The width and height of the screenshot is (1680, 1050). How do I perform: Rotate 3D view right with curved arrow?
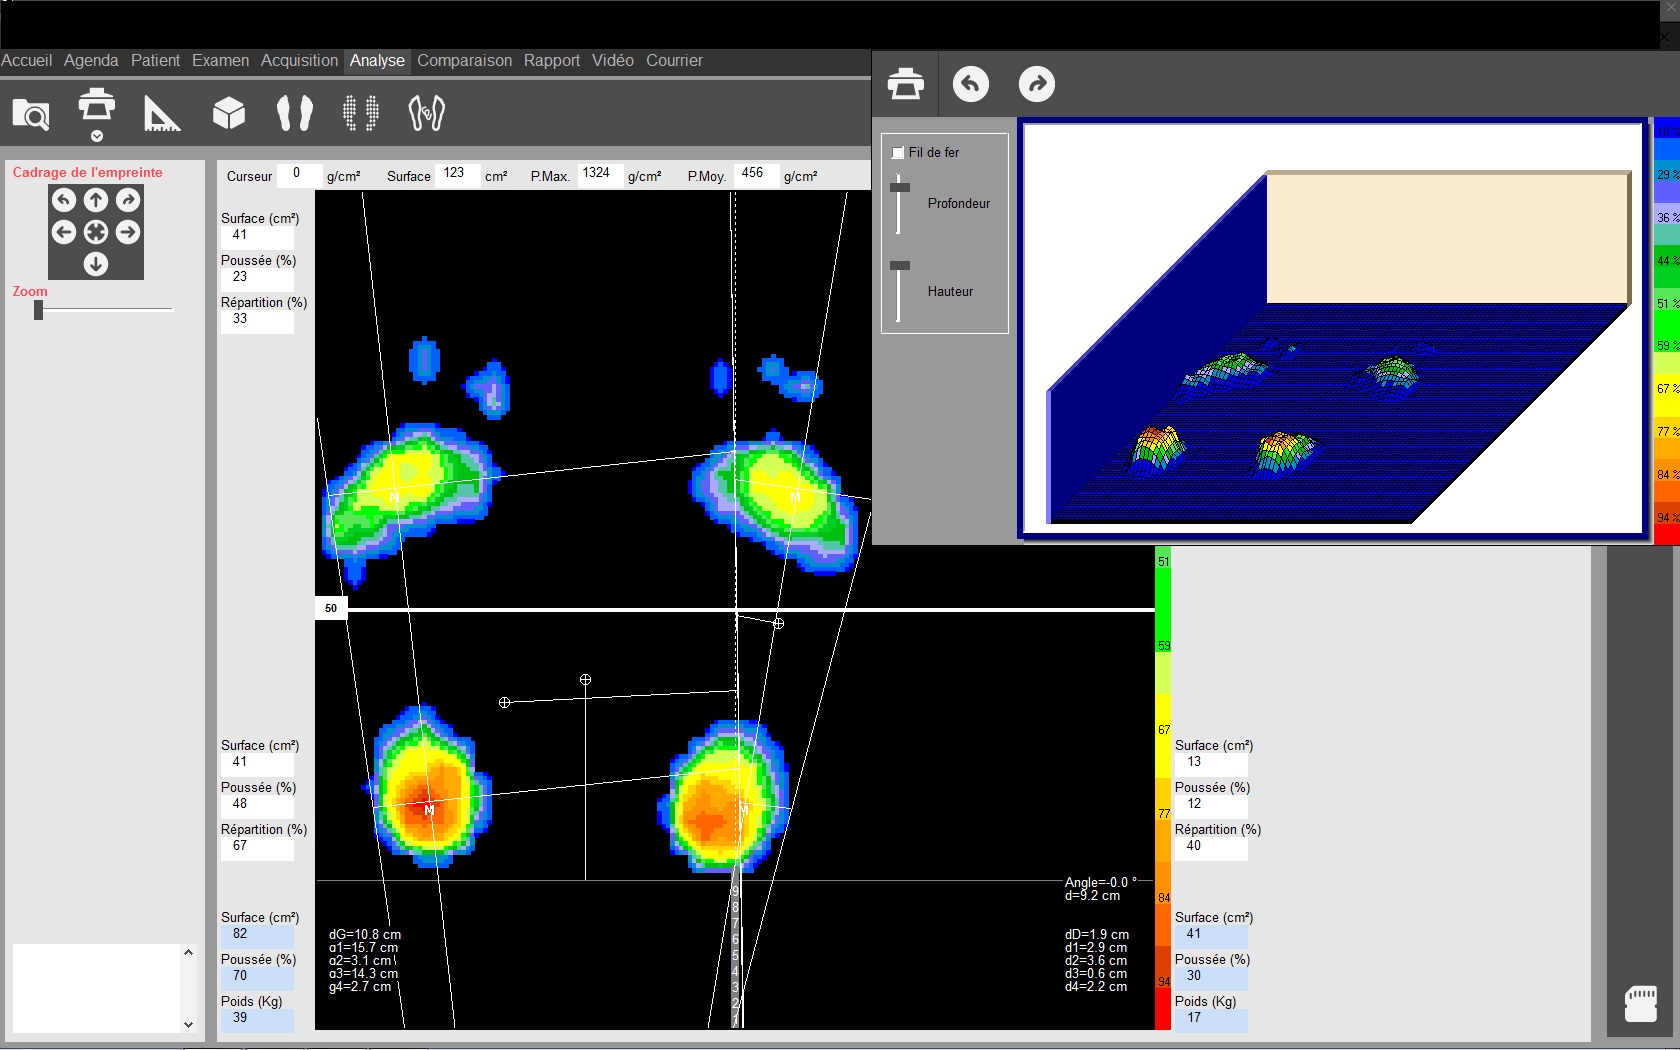click(x=1037, y=84)
